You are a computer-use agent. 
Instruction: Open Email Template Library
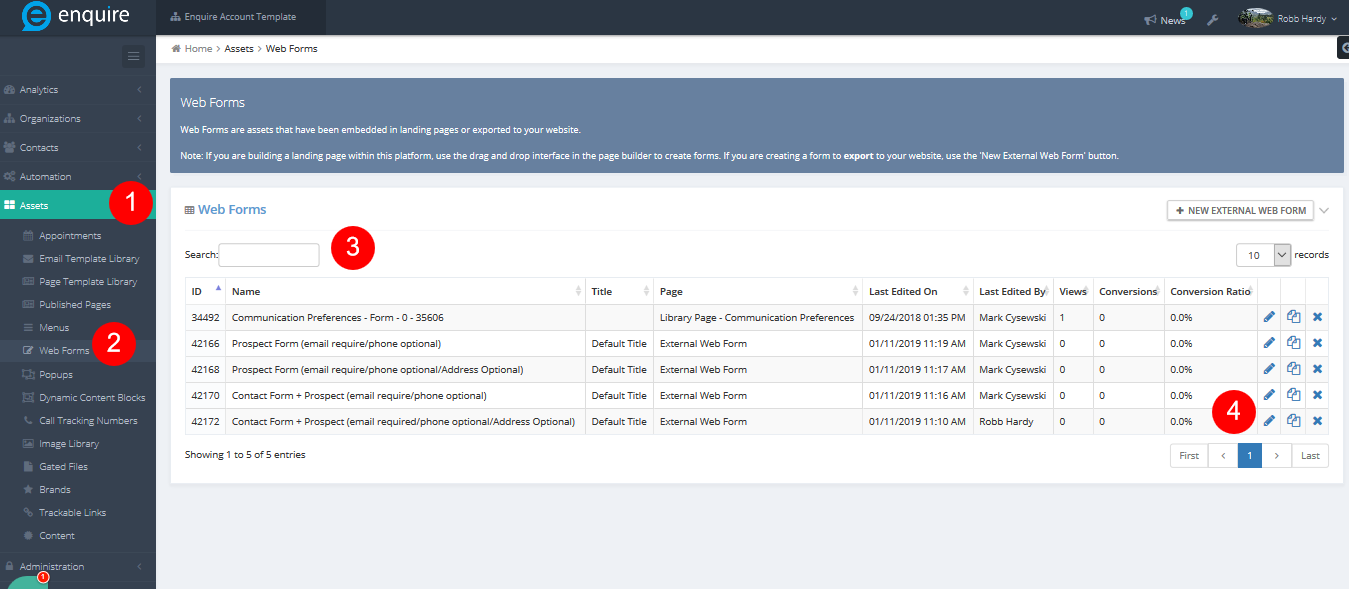click(x=89, y=259)
